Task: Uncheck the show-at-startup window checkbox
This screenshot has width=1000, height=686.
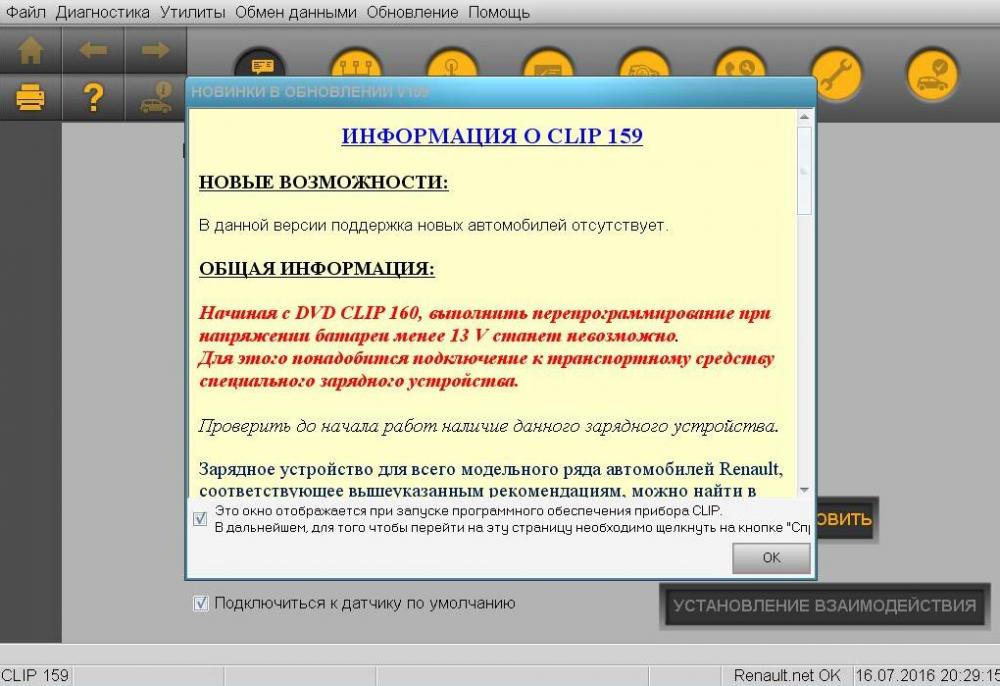Action: (200, 519)
